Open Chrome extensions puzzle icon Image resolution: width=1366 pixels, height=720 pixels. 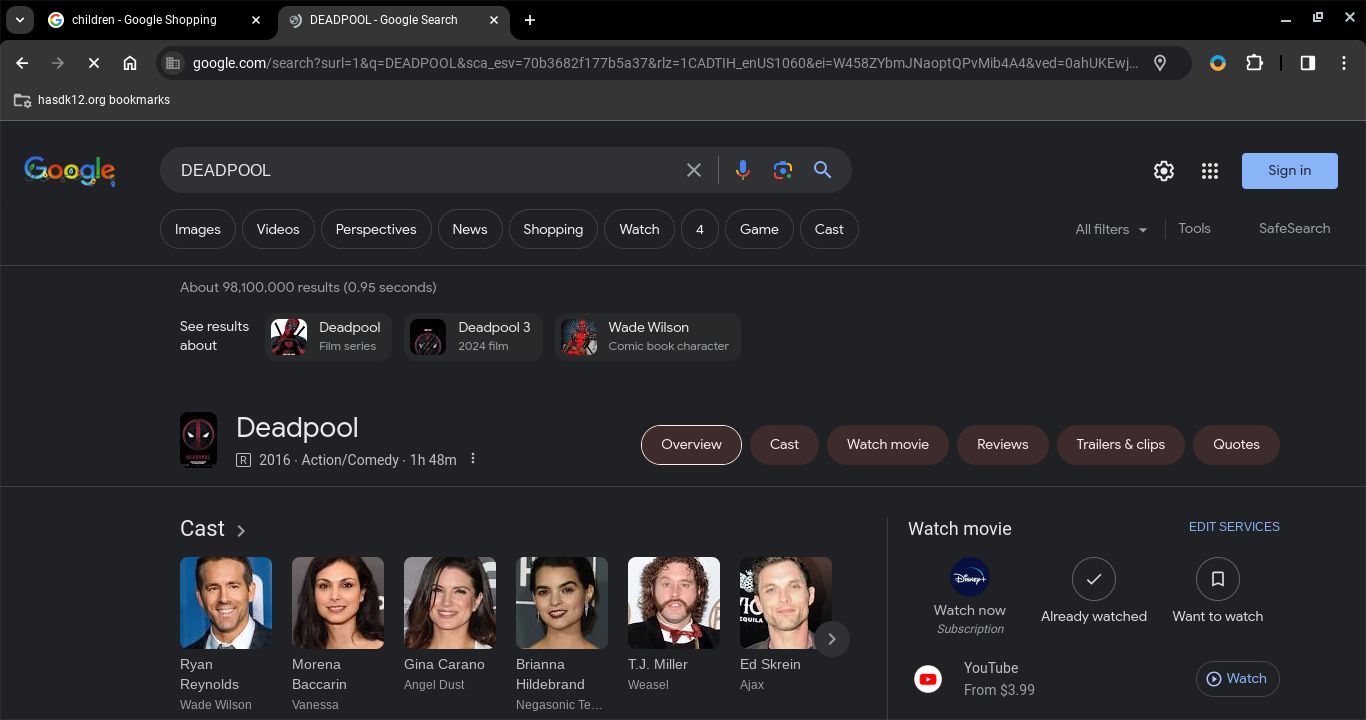click(1254, 63)
